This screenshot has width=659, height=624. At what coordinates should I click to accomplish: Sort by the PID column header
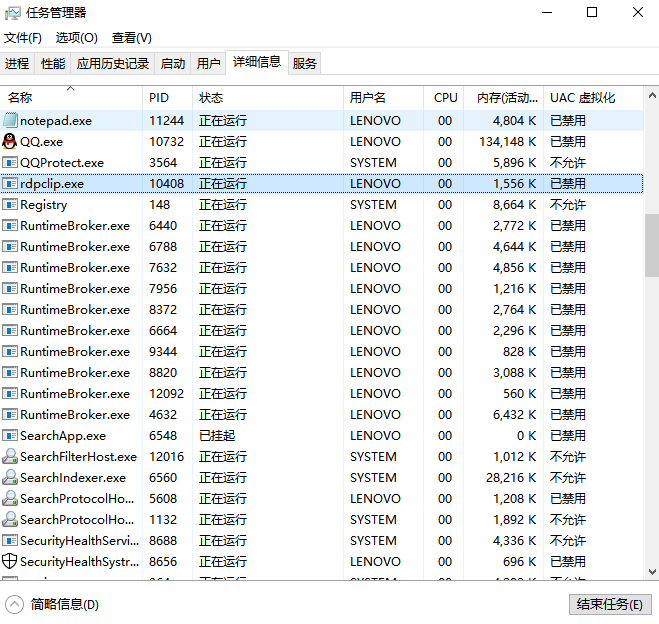pos(167,98)
